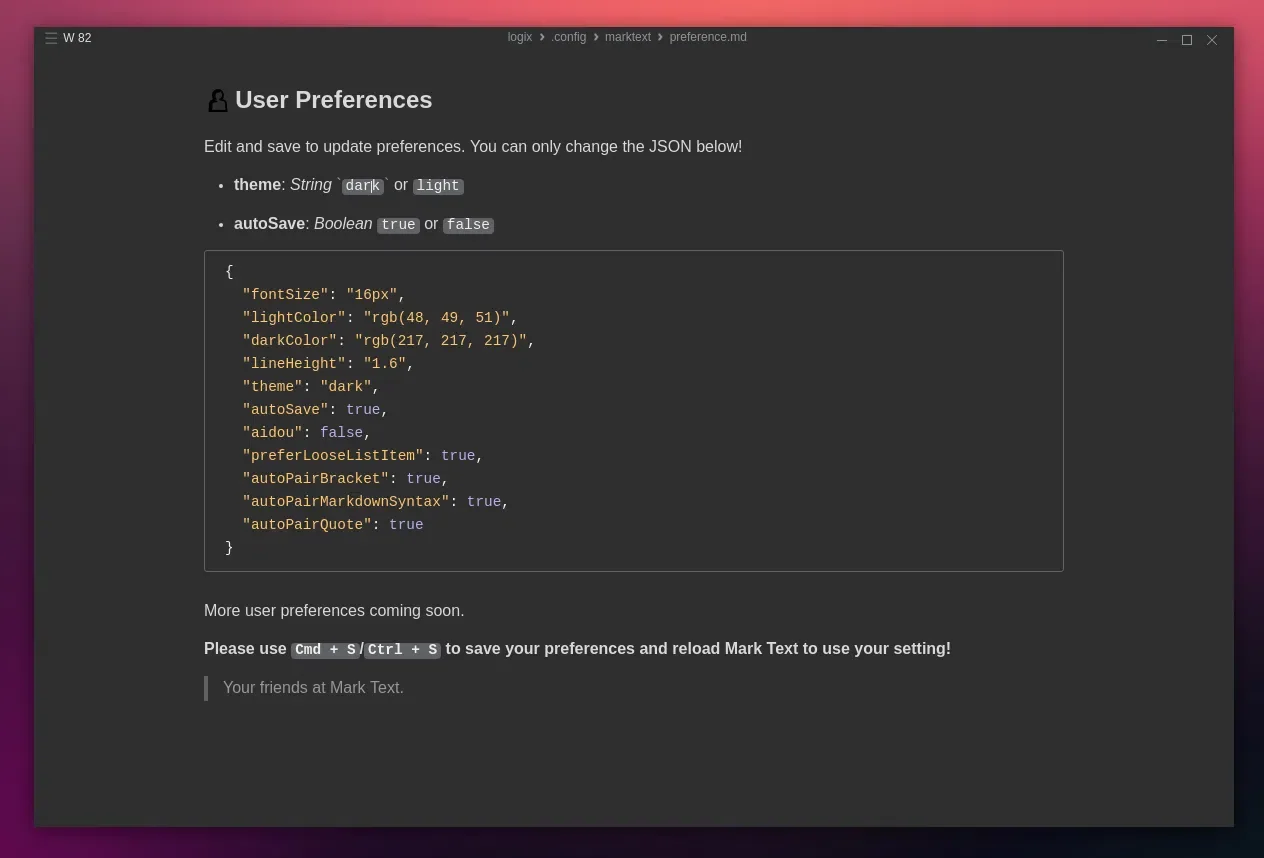Click the "theme" key in JSON block

(x=272, y=387)
